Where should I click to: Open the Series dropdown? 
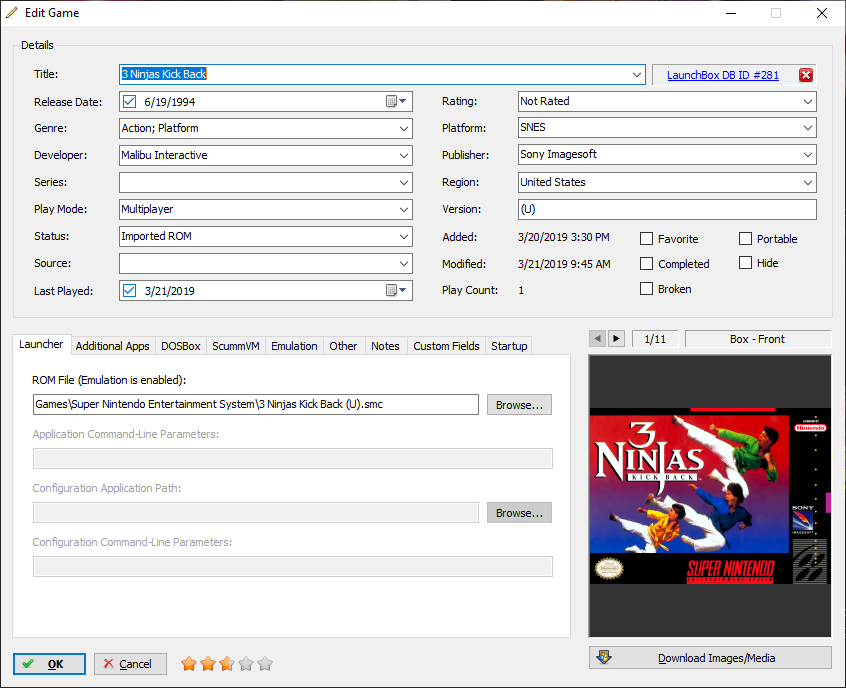(x=404, y=182)
